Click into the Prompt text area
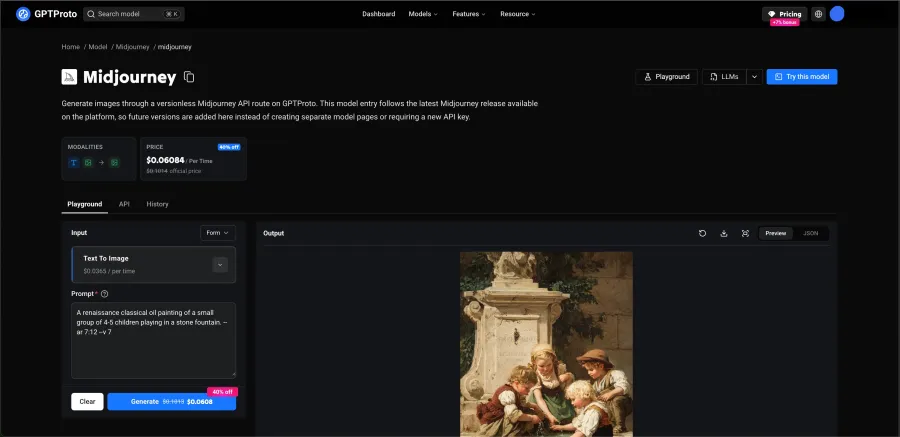Viewport: 900px width, 437px height. tap(153, 340)
